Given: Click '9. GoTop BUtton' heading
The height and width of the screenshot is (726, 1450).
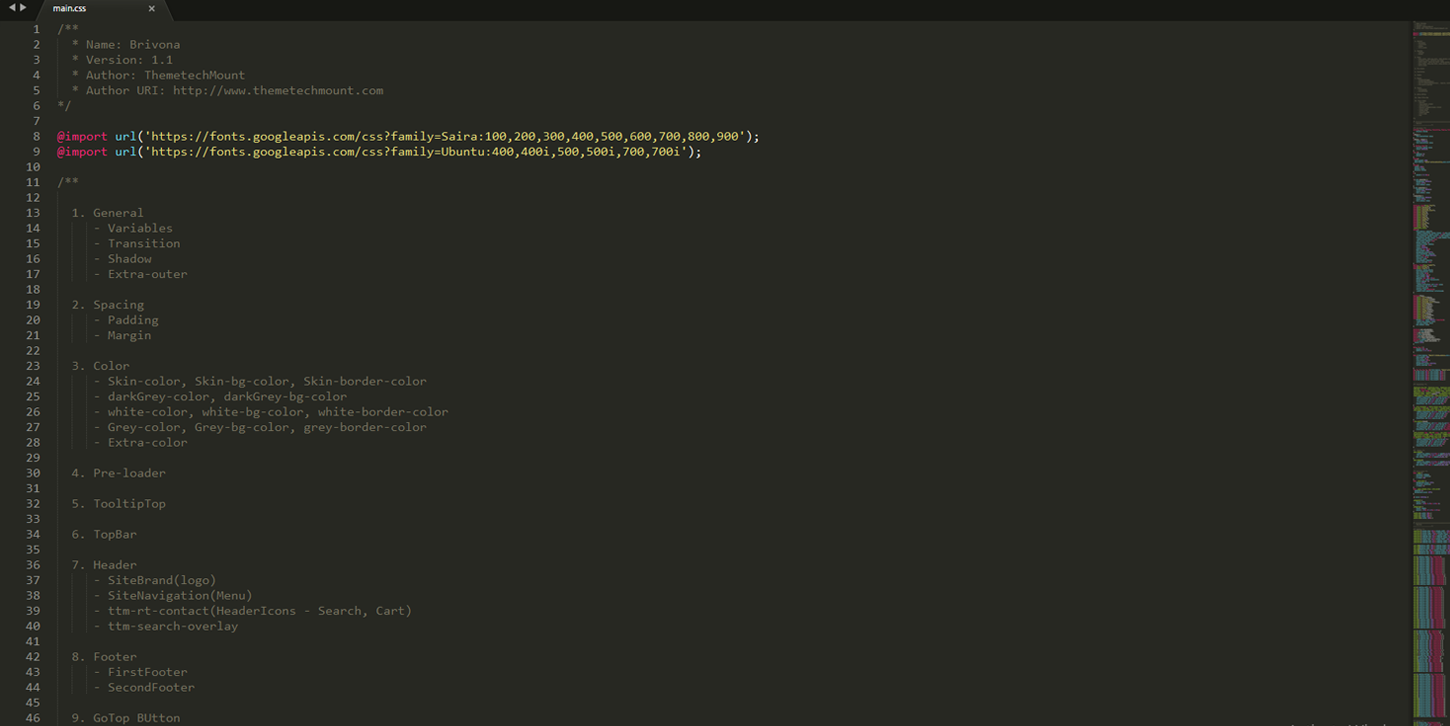Looking at the screenshot, I should point(126,718).
